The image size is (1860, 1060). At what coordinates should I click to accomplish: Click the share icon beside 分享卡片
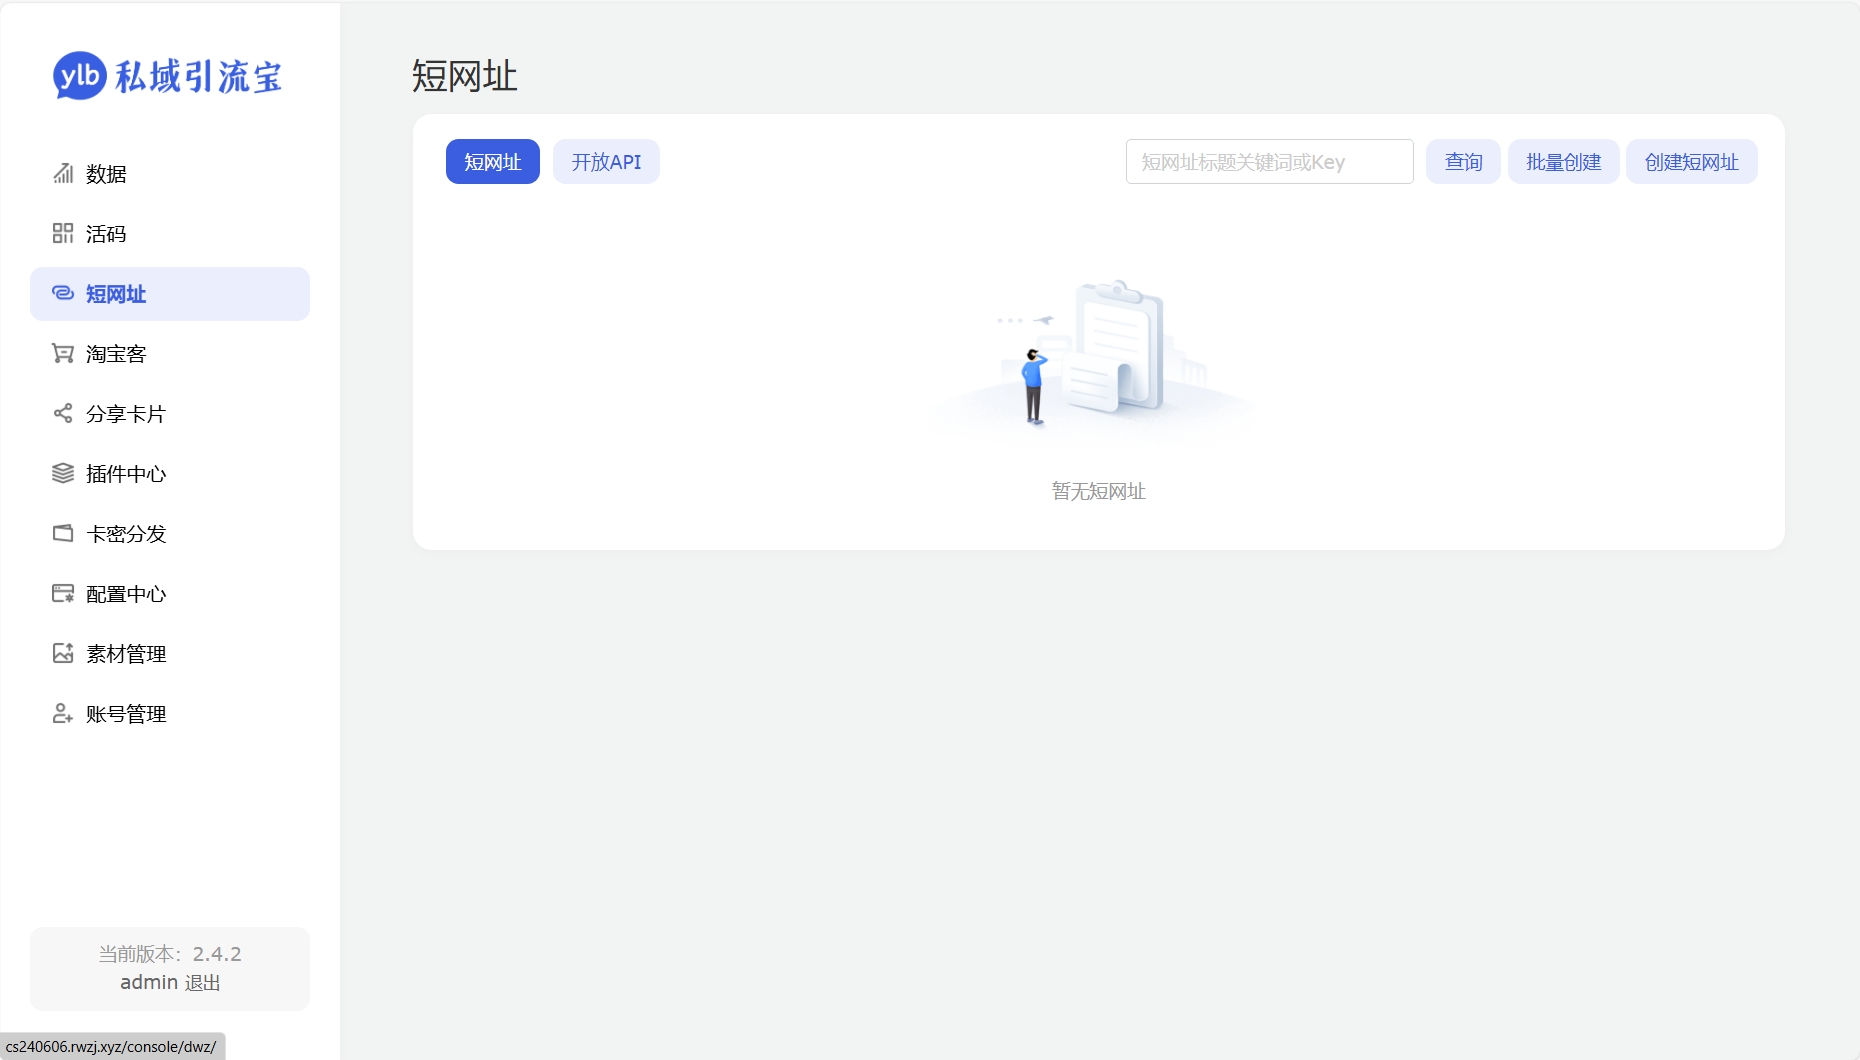(x=63, y=414)
